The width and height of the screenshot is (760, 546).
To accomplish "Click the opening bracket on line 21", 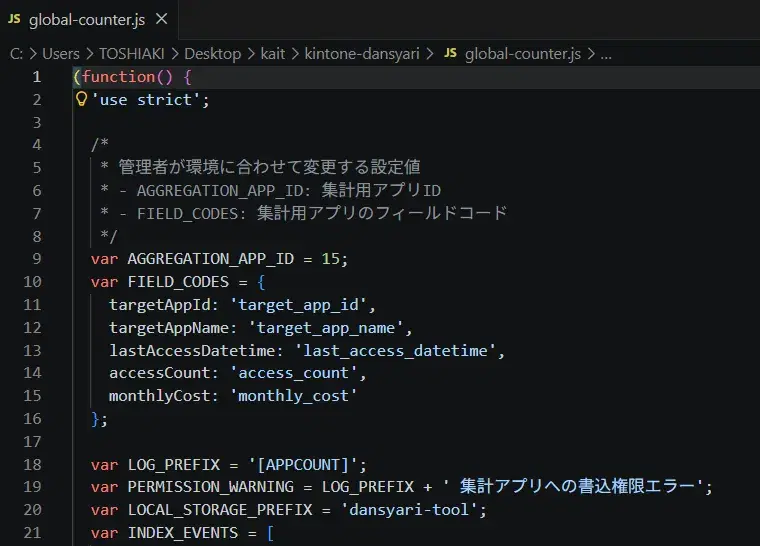I will coord(270,533).
